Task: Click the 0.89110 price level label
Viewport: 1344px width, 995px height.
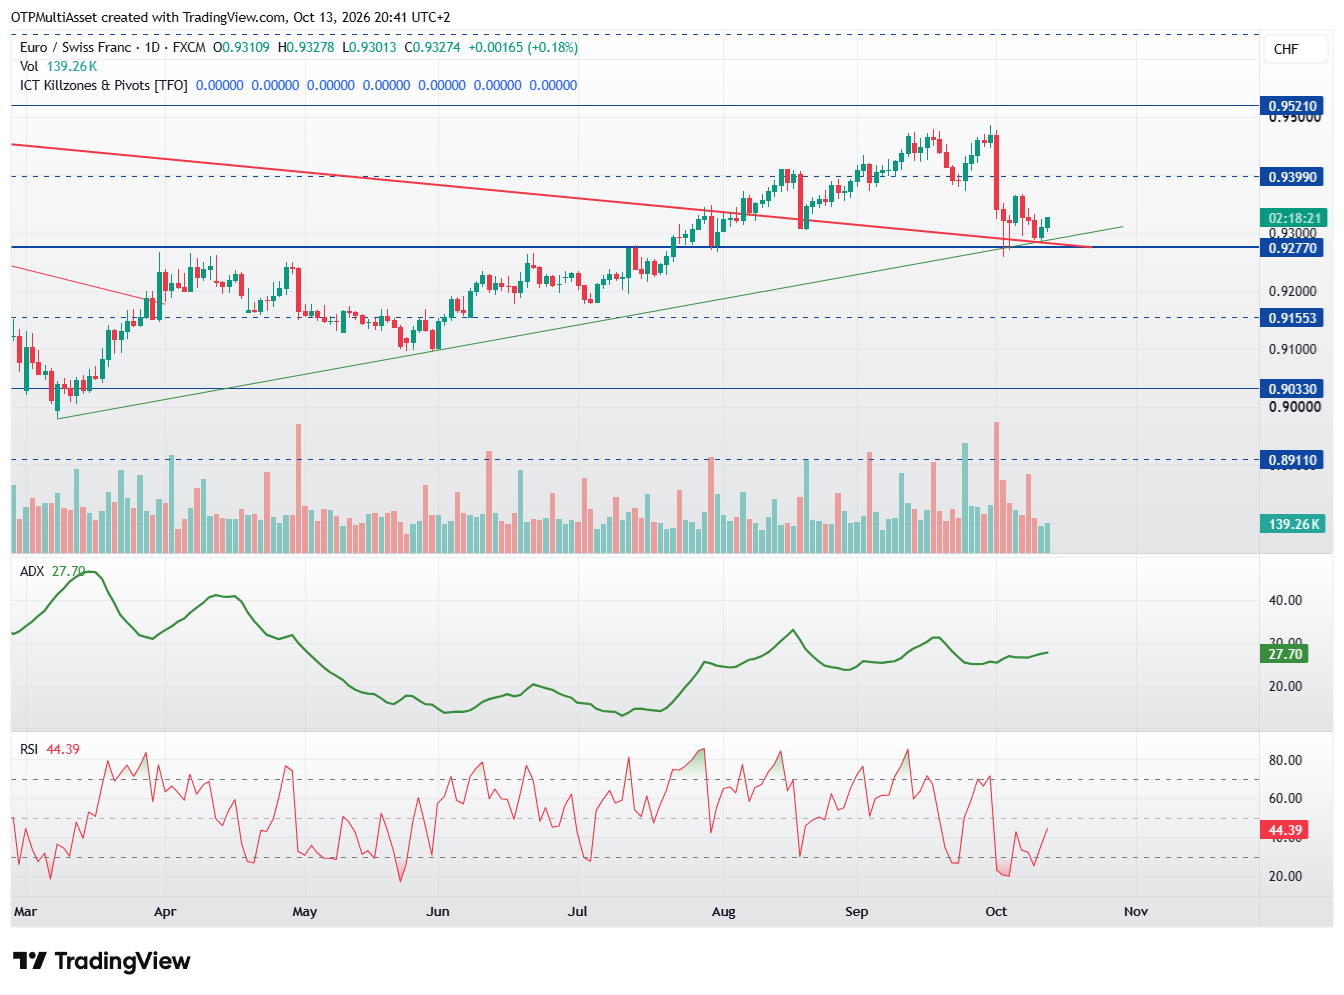Action: pos(1293,460)
